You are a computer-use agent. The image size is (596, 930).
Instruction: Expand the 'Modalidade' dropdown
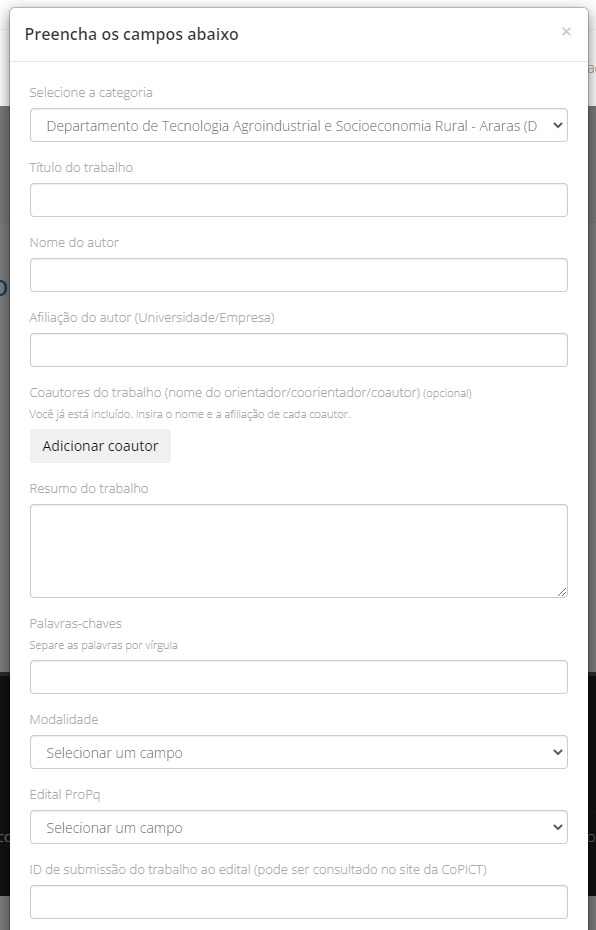[x=299, y=752]
